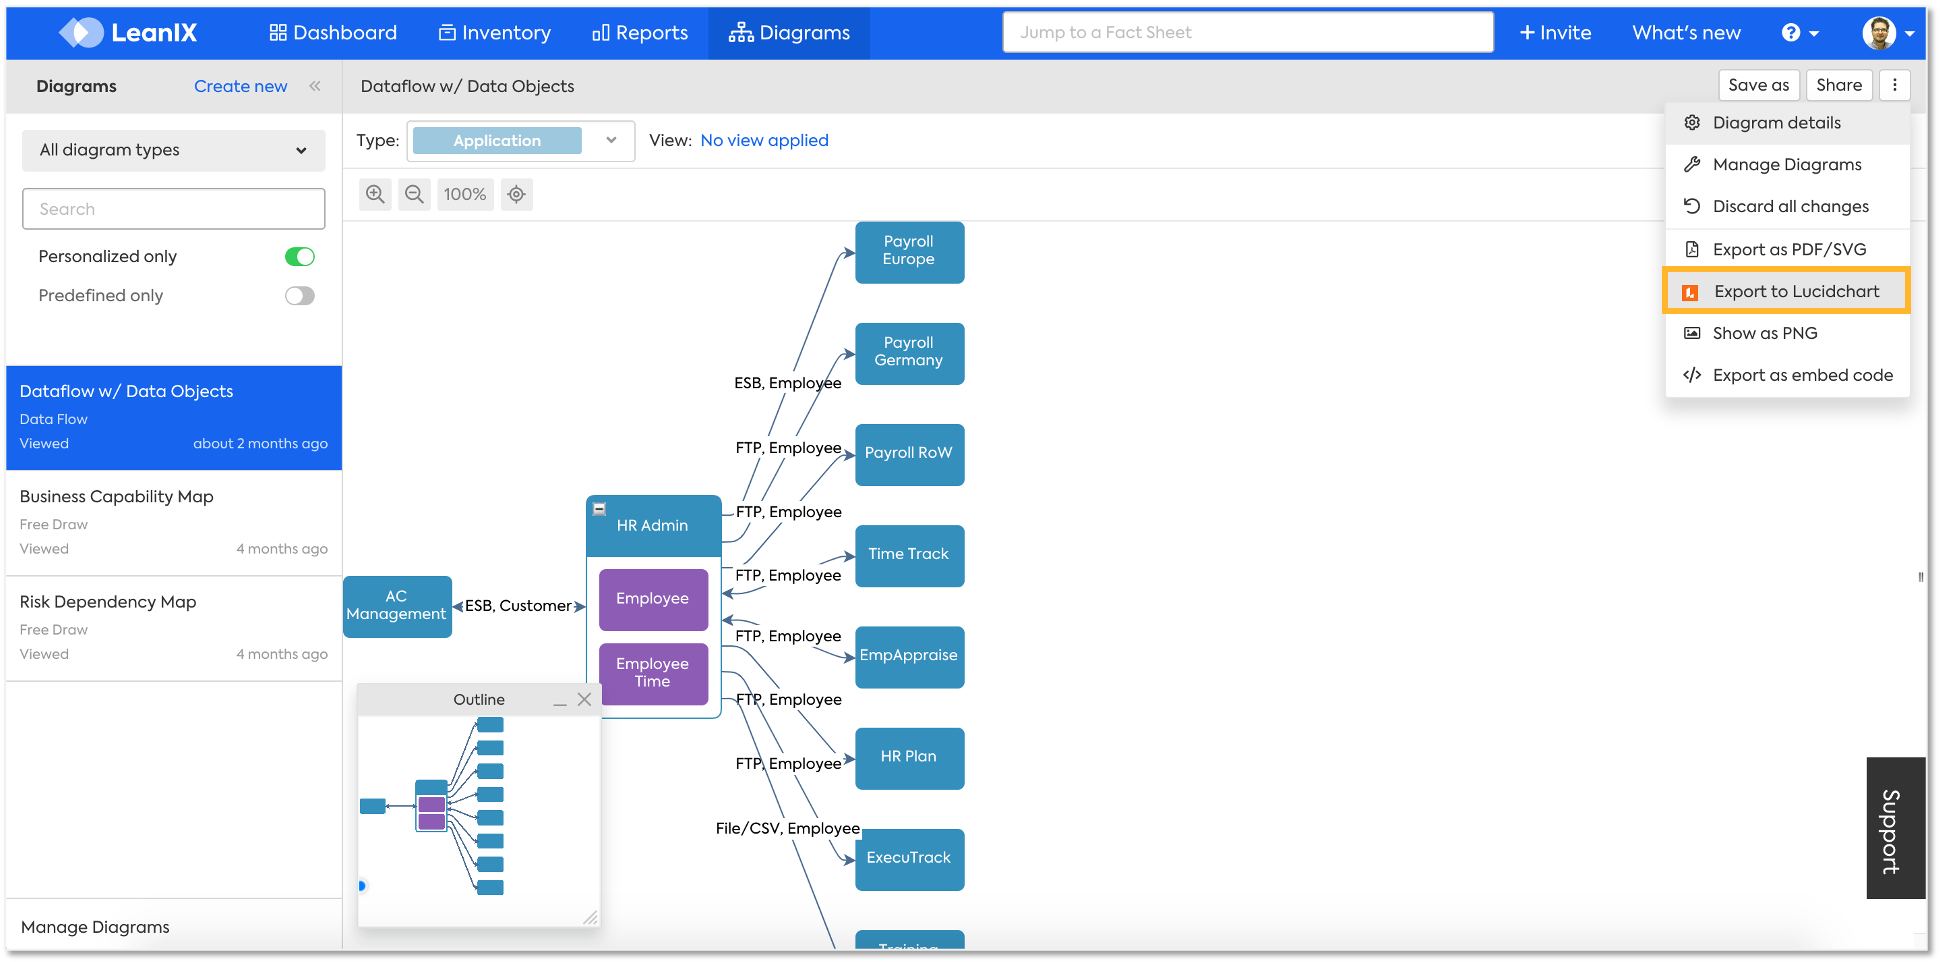Open the user avatar menu

[1888, 33]
